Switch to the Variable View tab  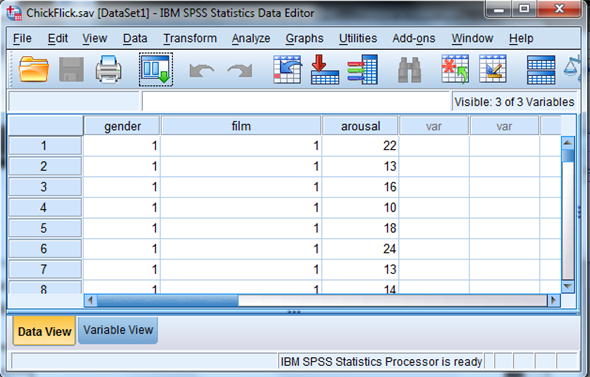pyautogui.click(x=118, y=330)
